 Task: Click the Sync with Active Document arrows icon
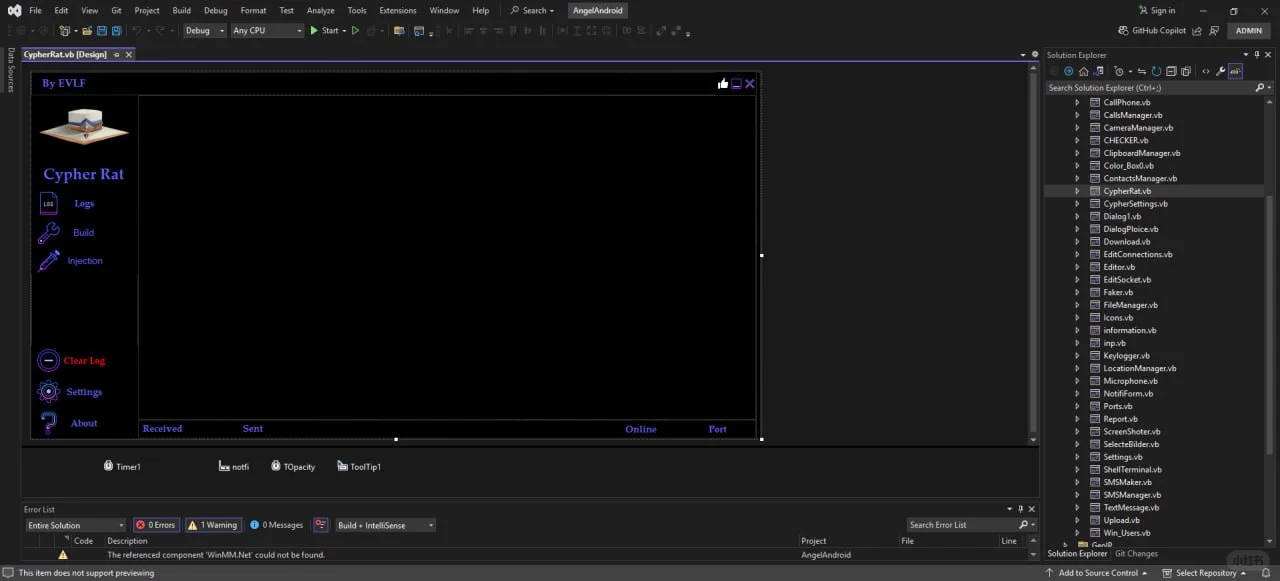coord(1142,71)
